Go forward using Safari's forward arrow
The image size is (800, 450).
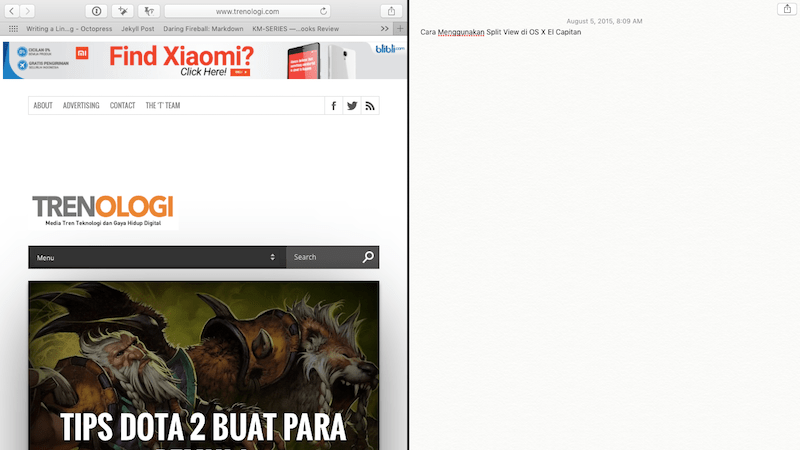pyautogui.click(x=28, y=11)
